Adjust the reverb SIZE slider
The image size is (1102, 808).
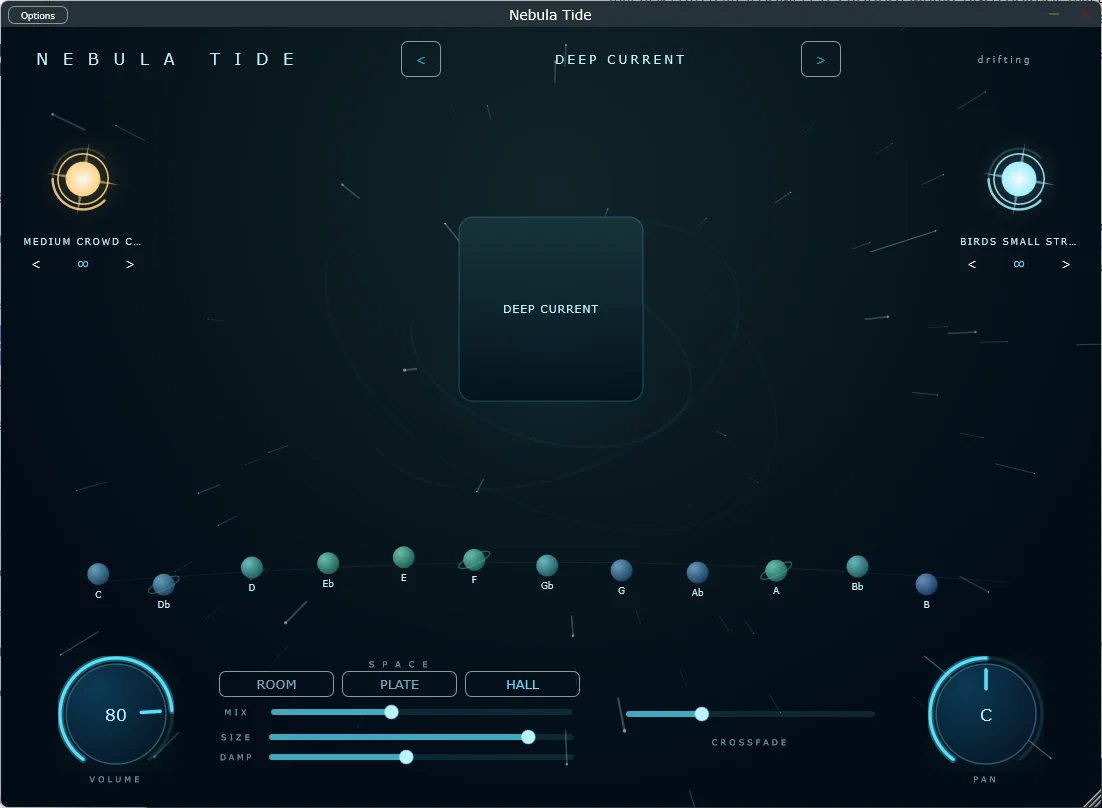point(421,737)
